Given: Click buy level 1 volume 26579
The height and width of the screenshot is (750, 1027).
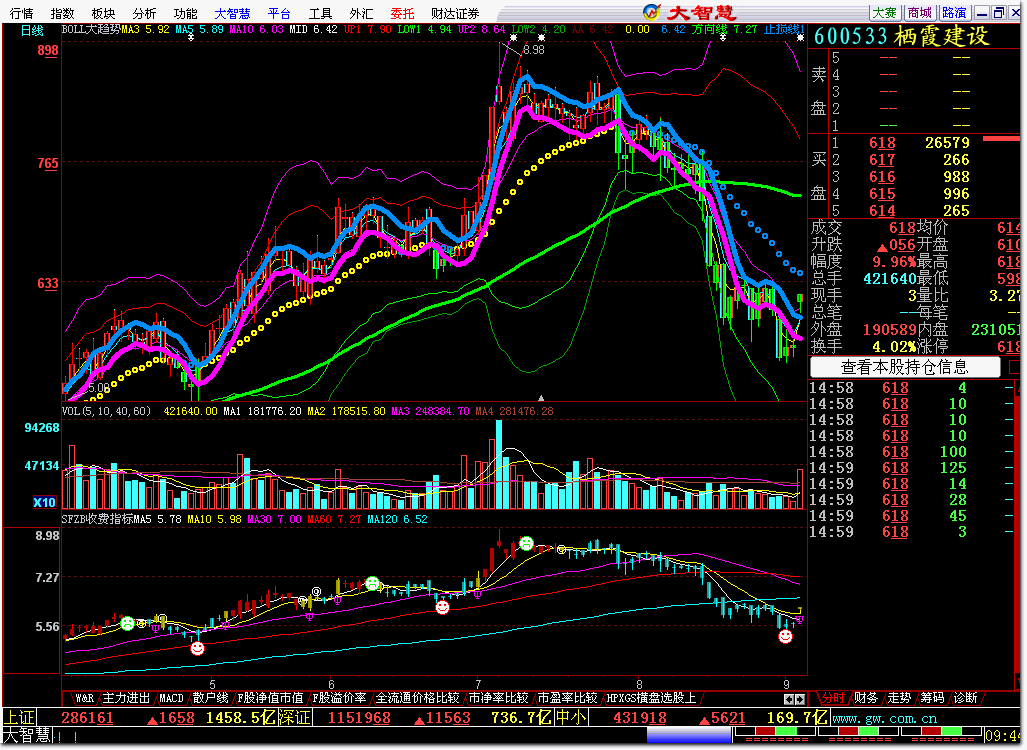Looking at the screenshot, I should coord(947,143).
